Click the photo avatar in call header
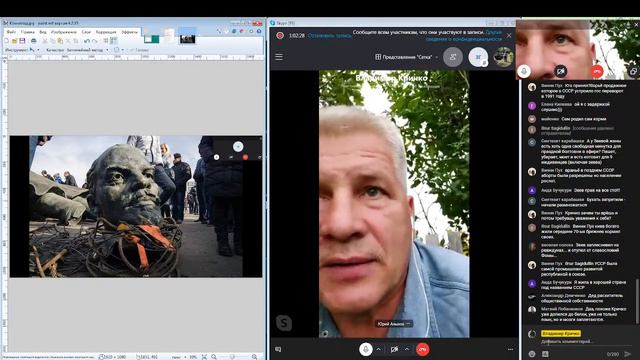Image resolution: width=640 pixels, height=360 pixels. tap(503, 57)
